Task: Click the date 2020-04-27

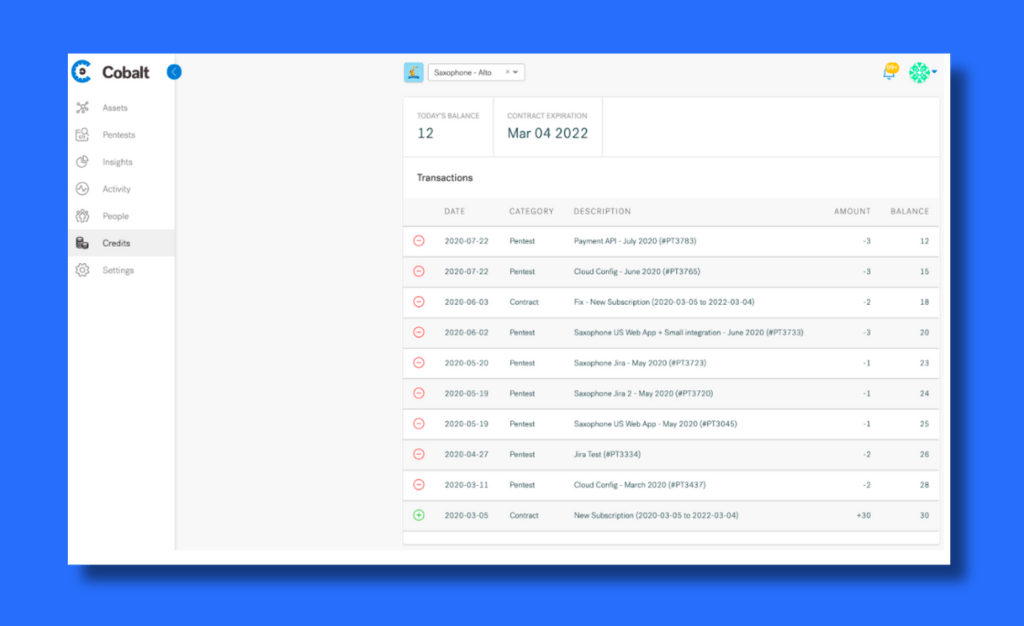Action: pyautogui.click(x=466, y=454)
